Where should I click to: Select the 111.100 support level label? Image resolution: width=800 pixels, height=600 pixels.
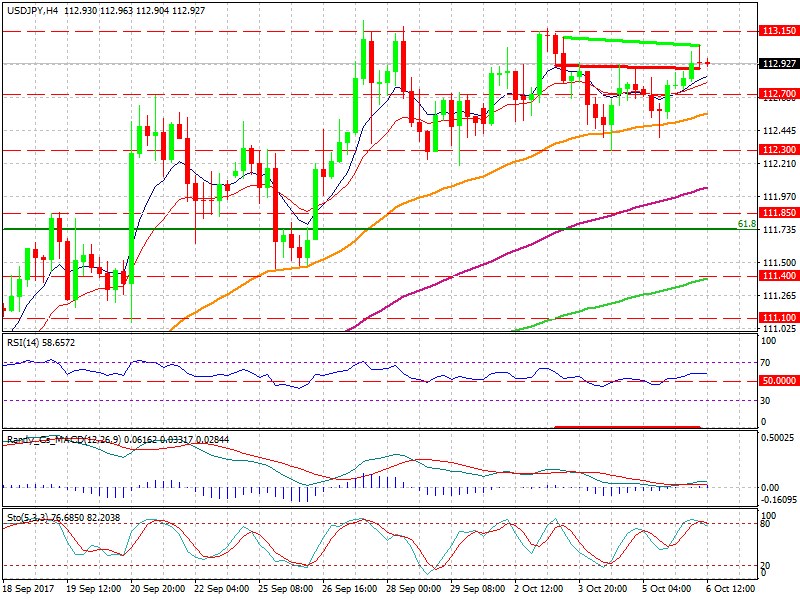coord(779,317)
